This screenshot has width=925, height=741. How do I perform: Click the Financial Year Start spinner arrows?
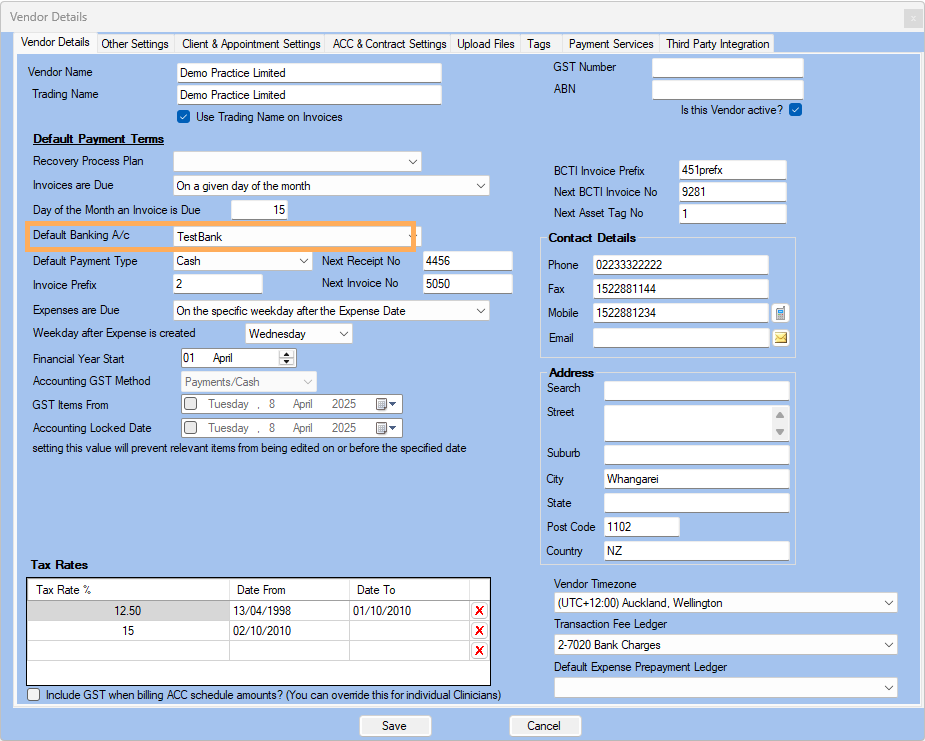tap(287, 358)
